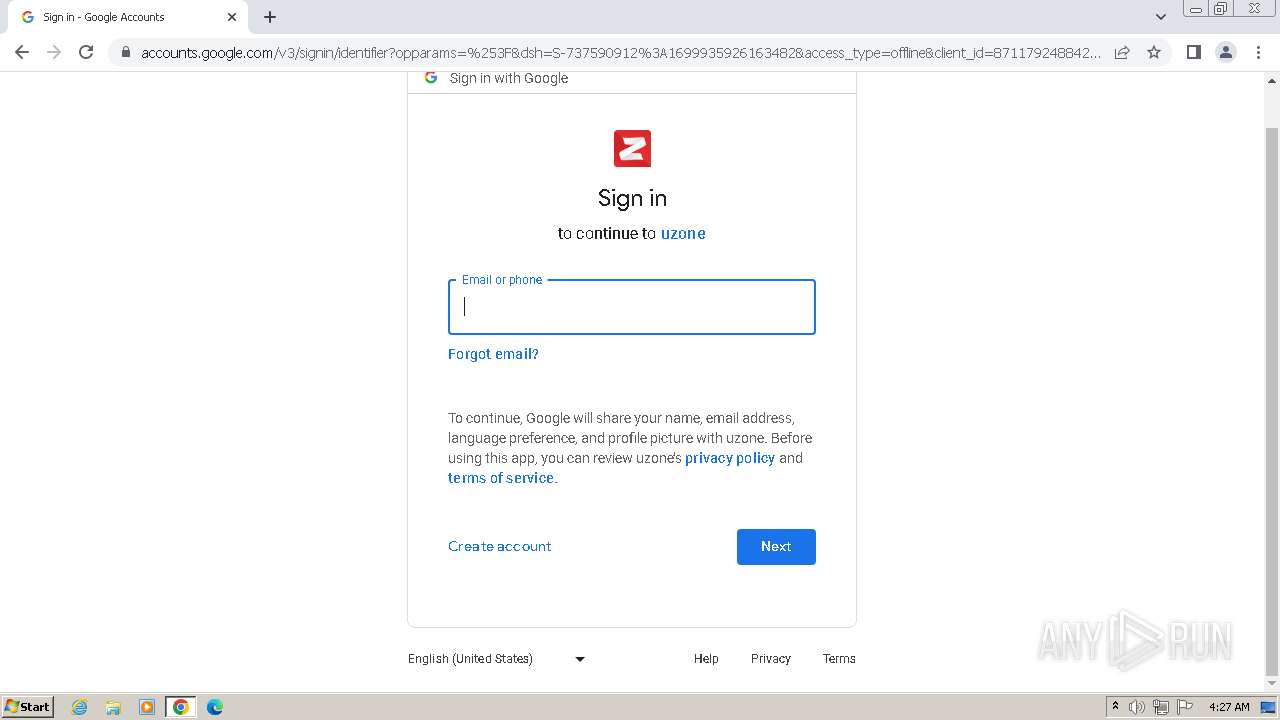This screenshot has height=720, width=1280.
Task: Open the Windows Start button
Action: 28,706
